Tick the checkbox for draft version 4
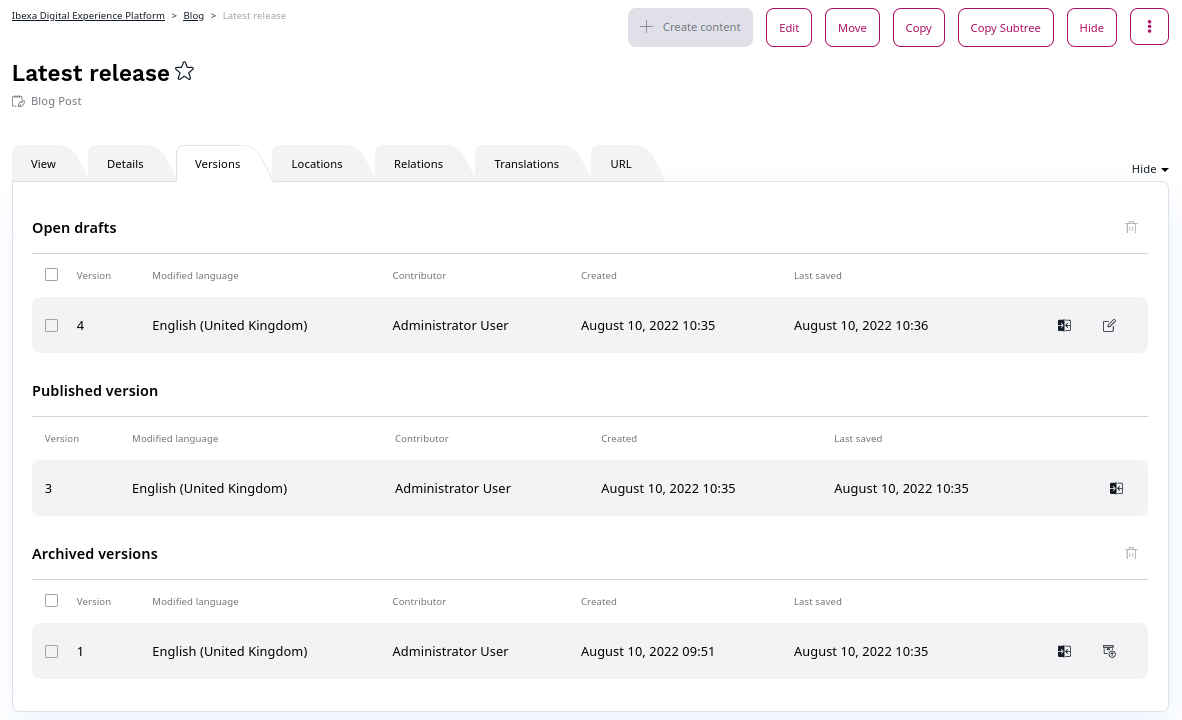 (x=52, y=325)
